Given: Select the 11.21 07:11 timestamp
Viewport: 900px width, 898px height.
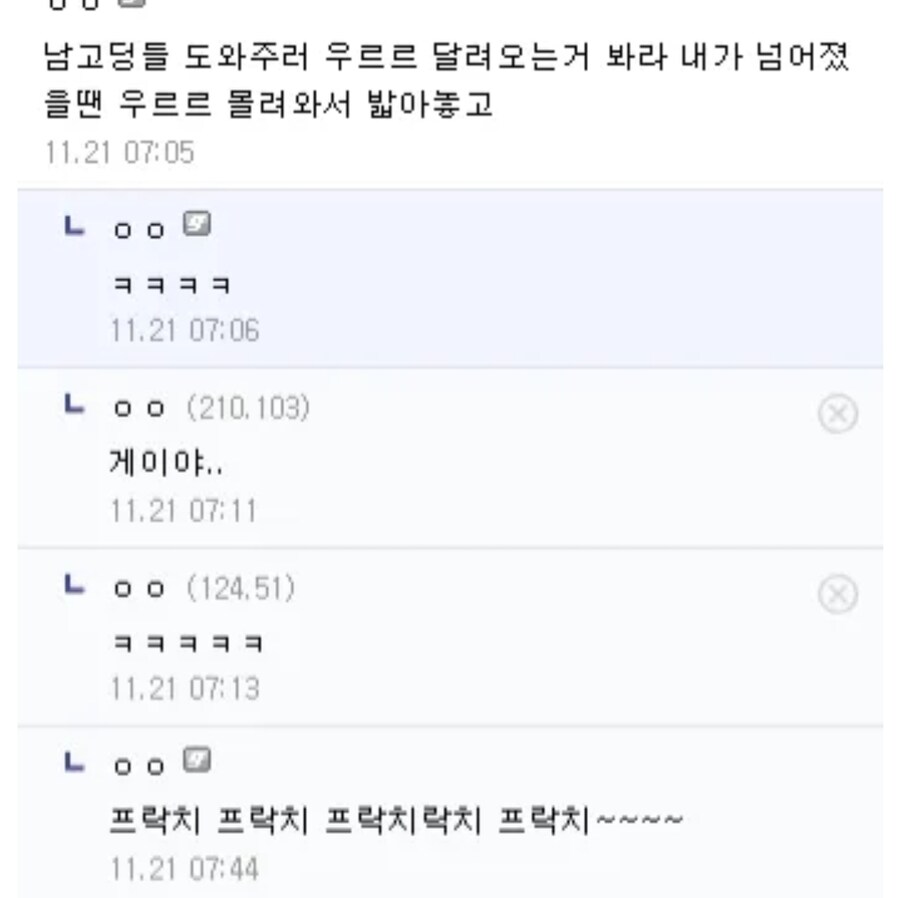Looking at the screenshot, I should pyautogui.click(x=184, y=511).
